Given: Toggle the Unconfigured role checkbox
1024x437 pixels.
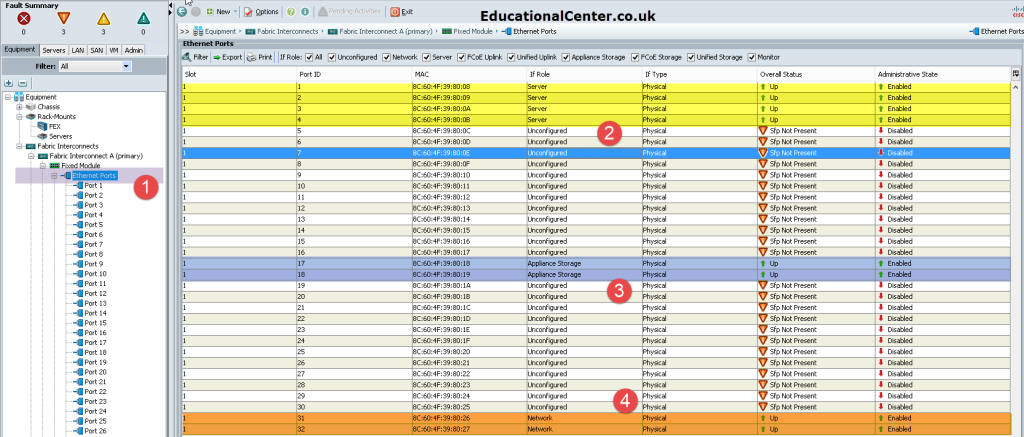Looking at the screenshot, I should pyautogui.click(x=332, y=57).
